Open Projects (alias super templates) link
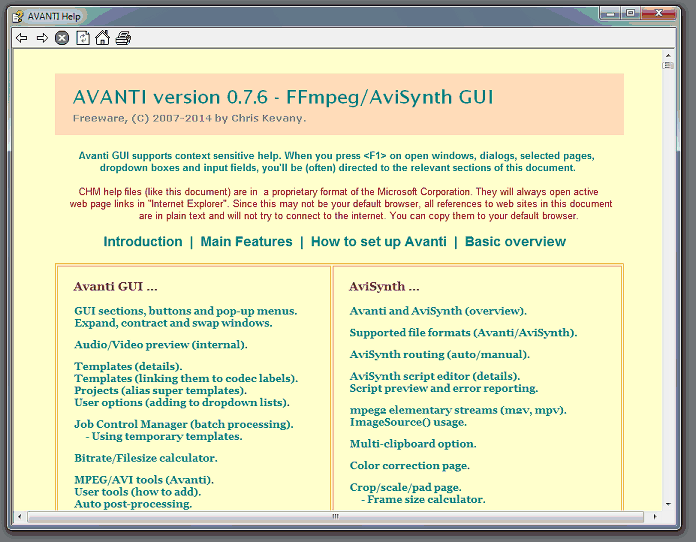696x542 pixels. tap(160, 390)
